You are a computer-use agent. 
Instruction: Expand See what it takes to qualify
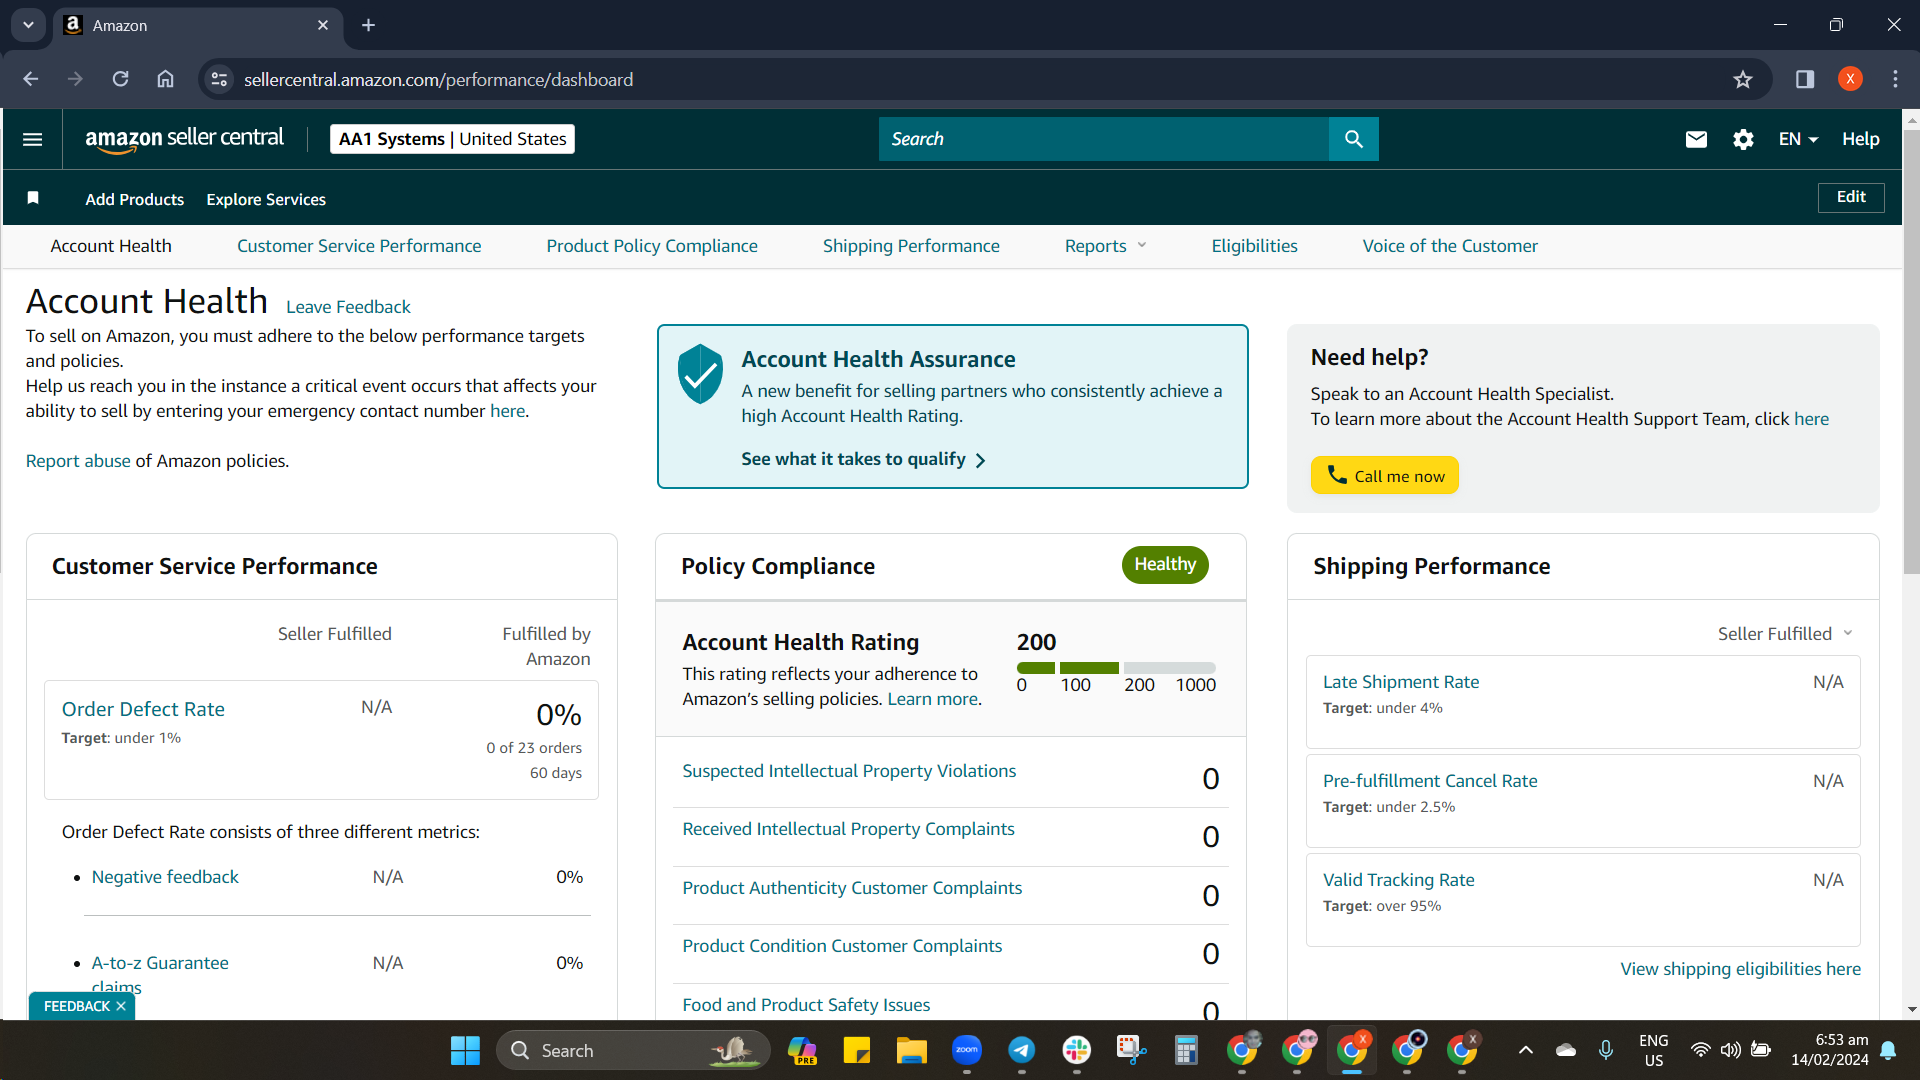[863, 459]
